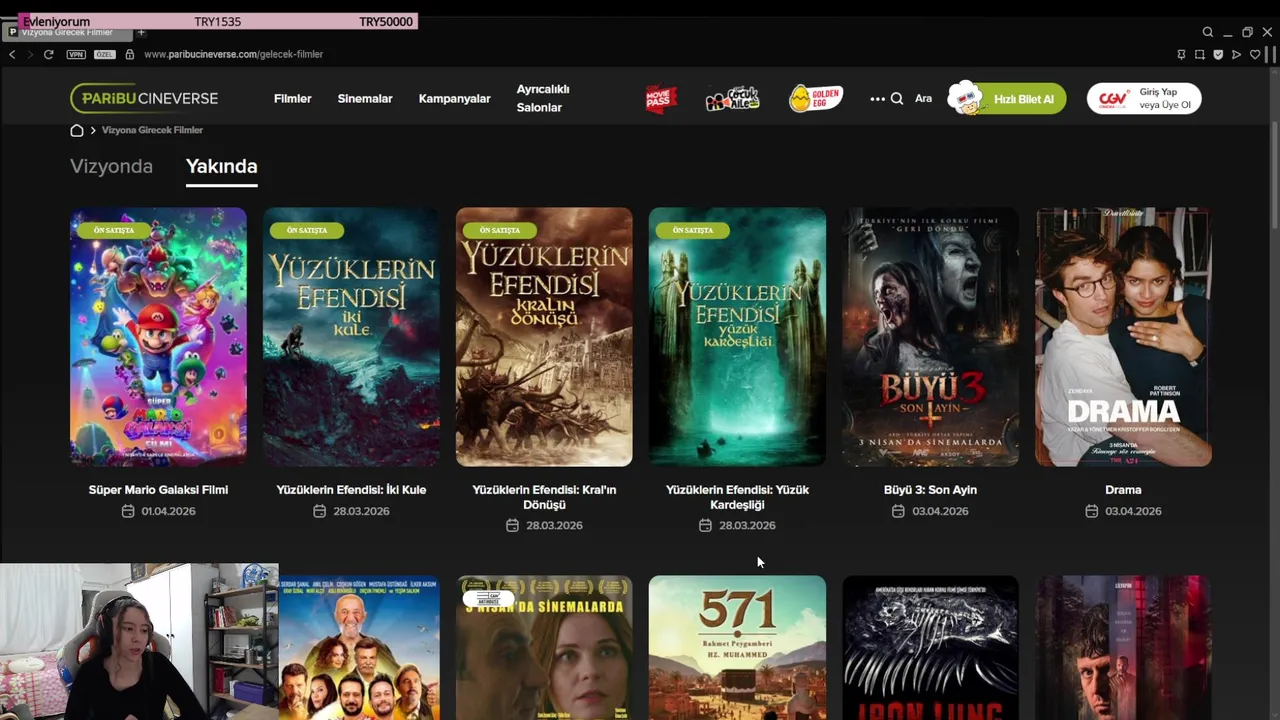Click the search magnifier icon next to Ara
This screenshot has height=720, width=1280.
[897, 99]
